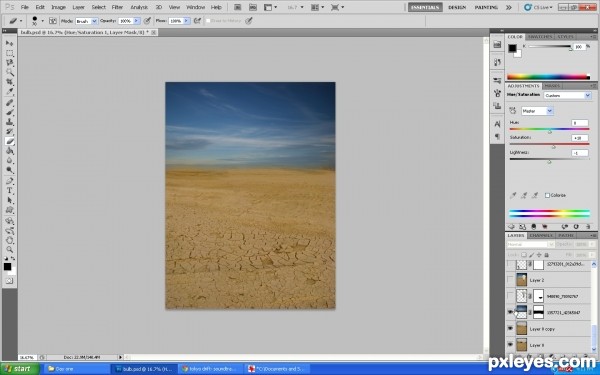Enable the Colorize checkbox
The height and width of the screenshot is (375, 600).
pyautogui.click(x=547, y=195)
